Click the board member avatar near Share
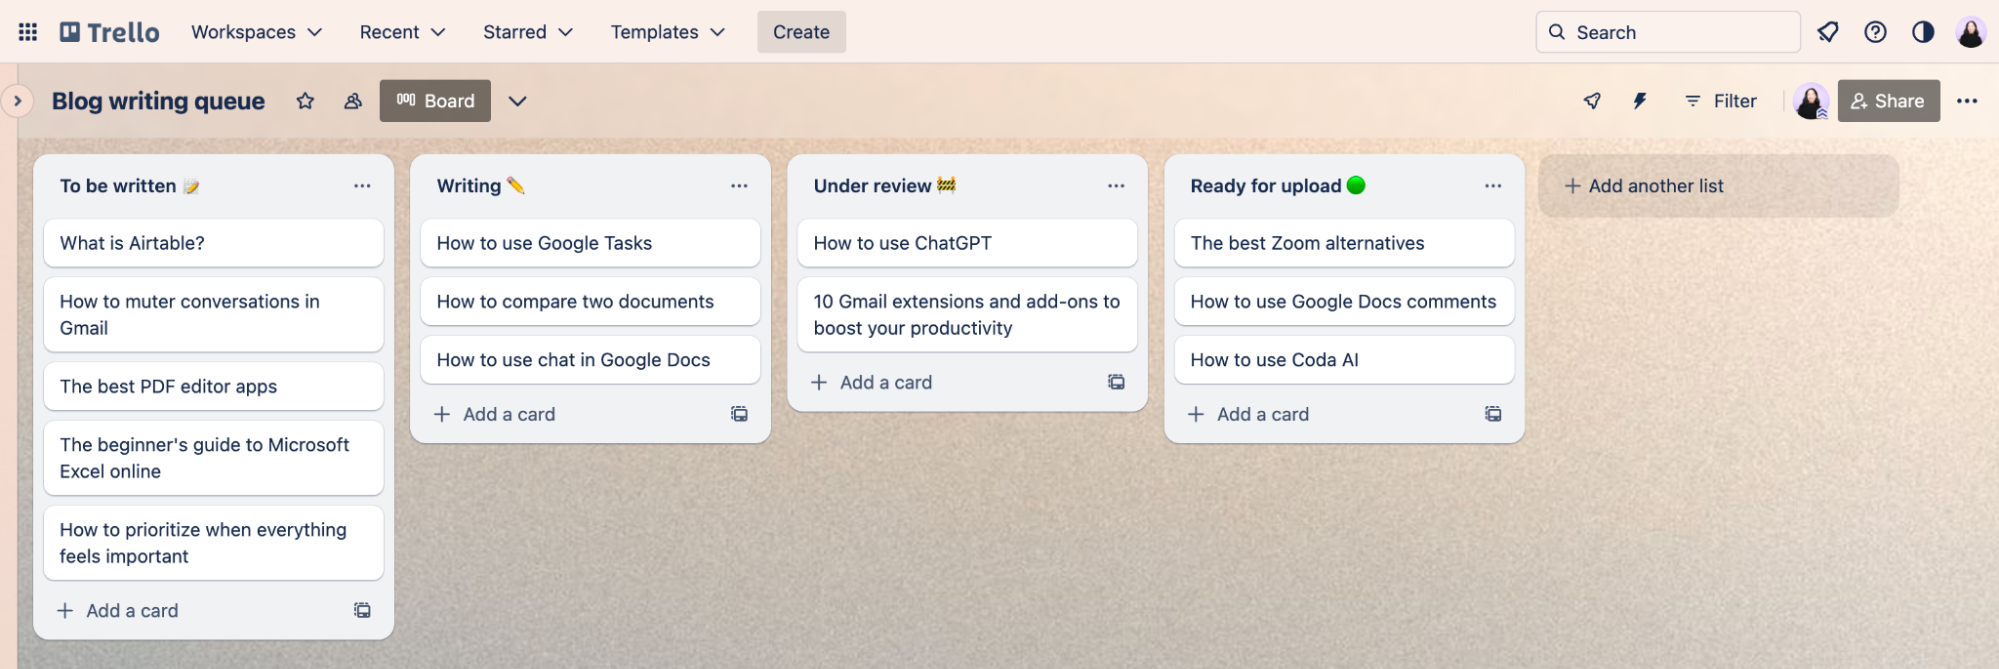Screen dimensions: 1999x669 pyautogui.click(x=1811, y=101)
